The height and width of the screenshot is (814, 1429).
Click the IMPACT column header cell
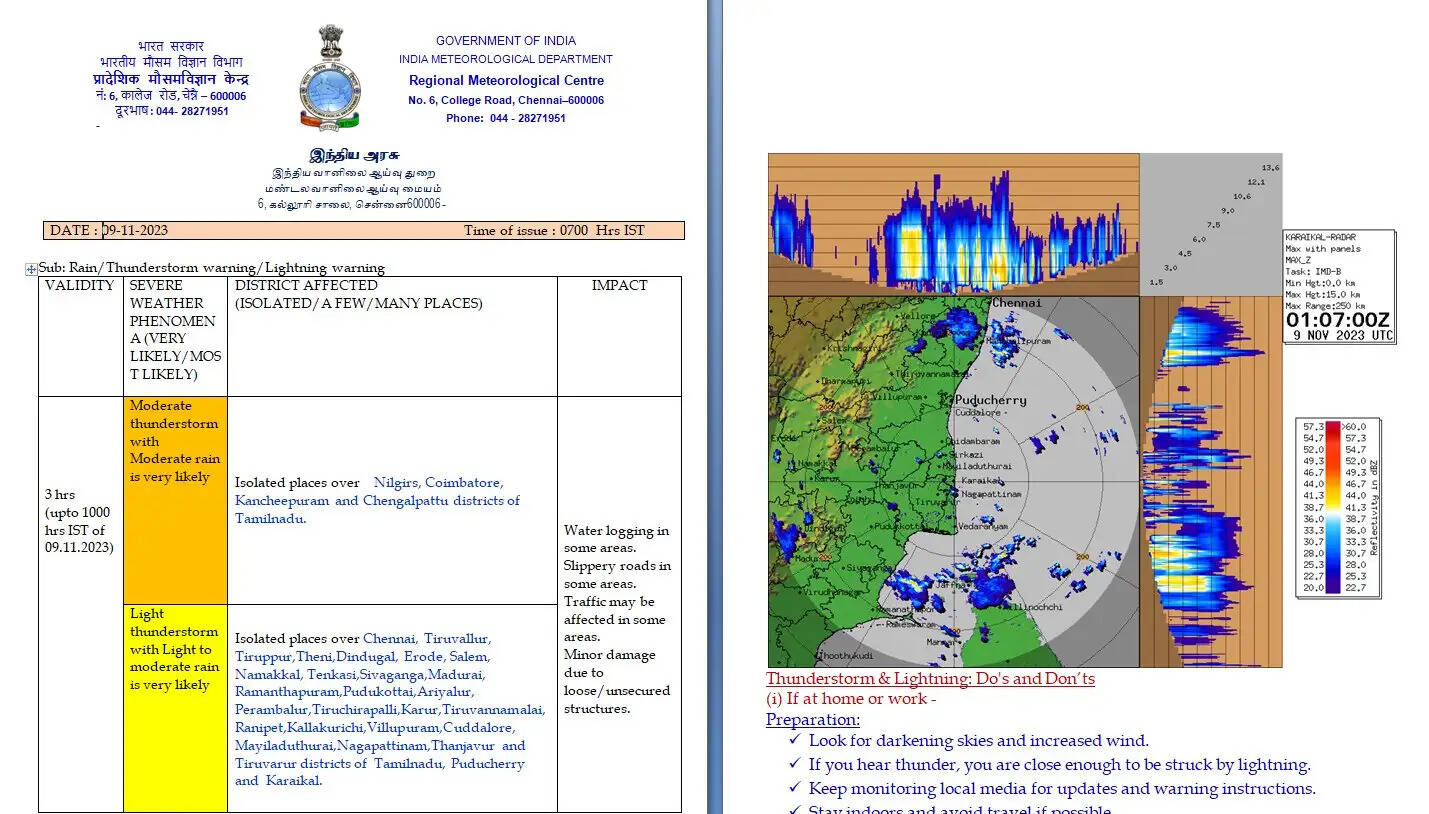click(x=619, y=286)
